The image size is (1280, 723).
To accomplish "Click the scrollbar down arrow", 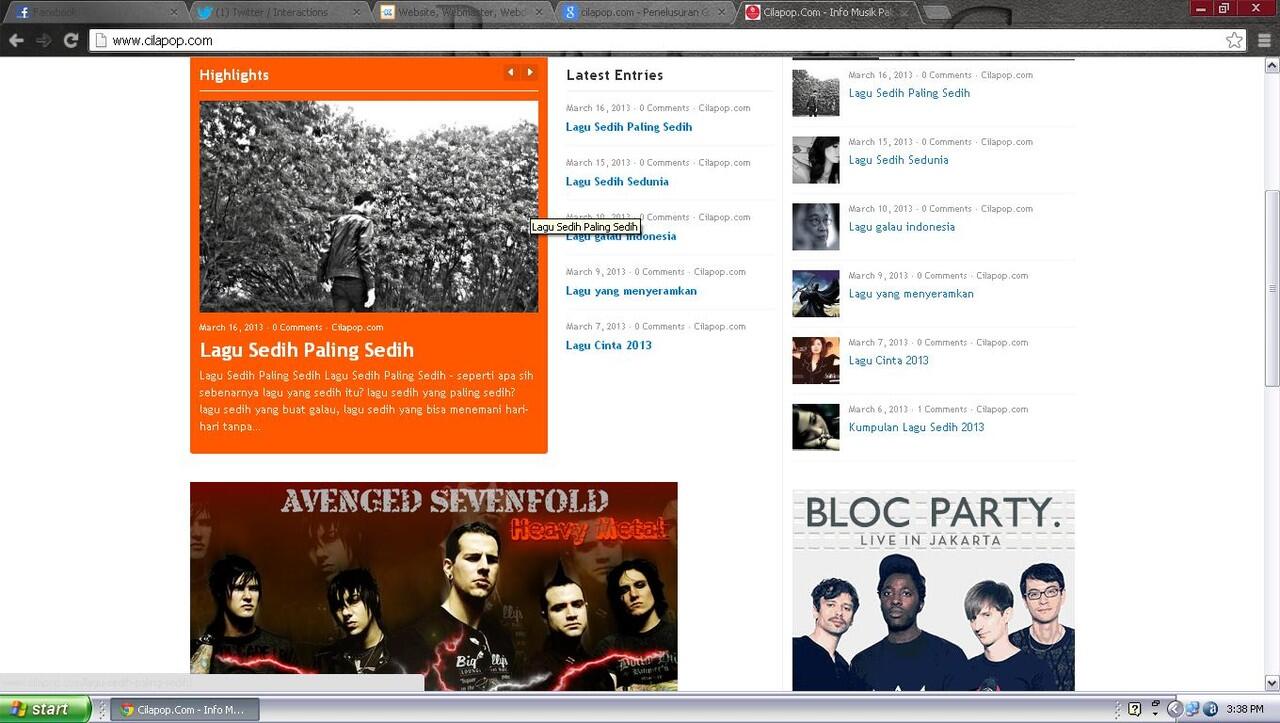I will coord(1271,684).
